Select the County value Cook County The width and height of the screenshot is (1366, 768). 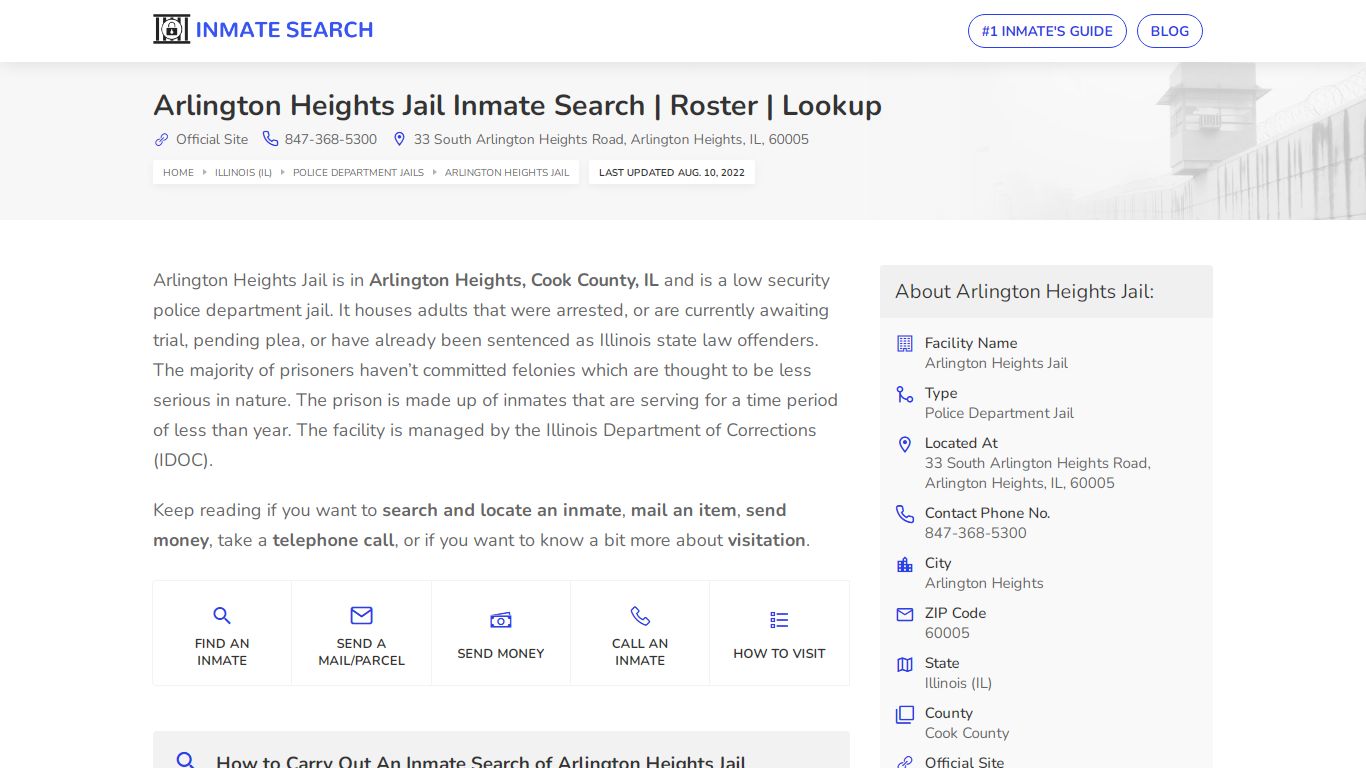[967, 733]
